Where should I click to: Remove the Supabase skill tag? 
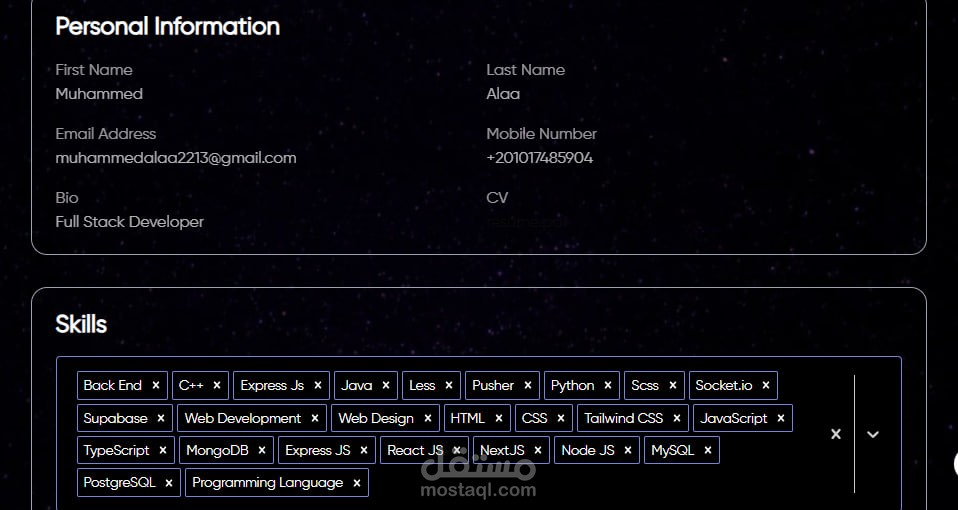click(161, 418)
